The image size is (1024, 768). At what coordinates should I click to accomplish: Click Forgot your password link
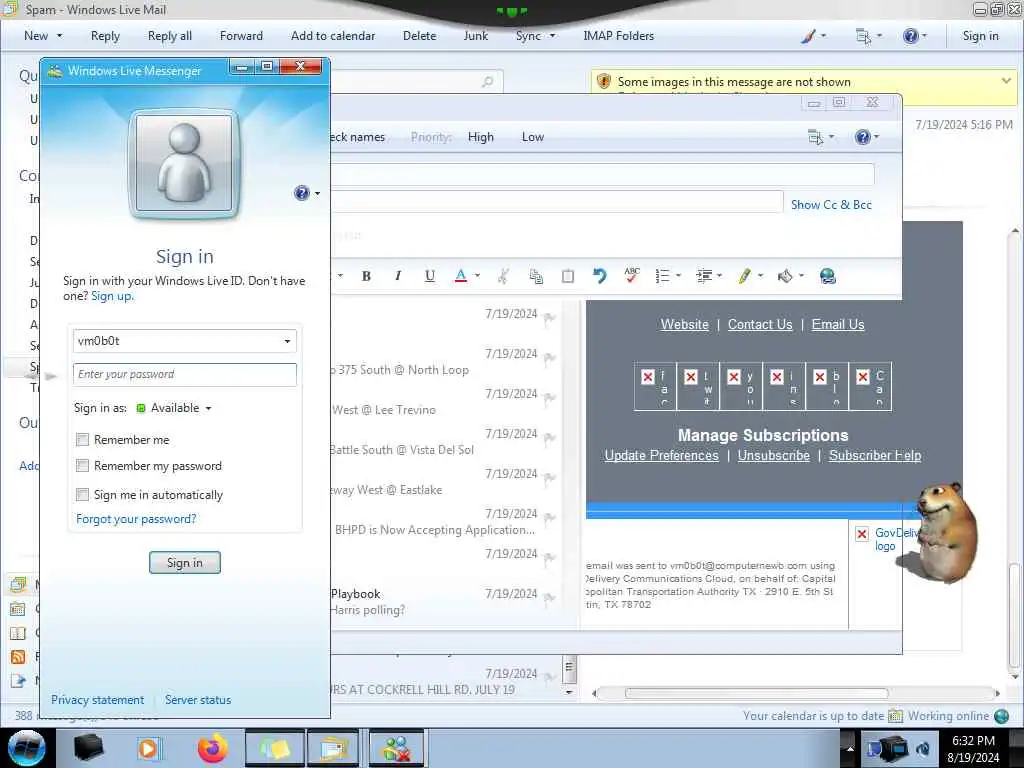[136, 519]
